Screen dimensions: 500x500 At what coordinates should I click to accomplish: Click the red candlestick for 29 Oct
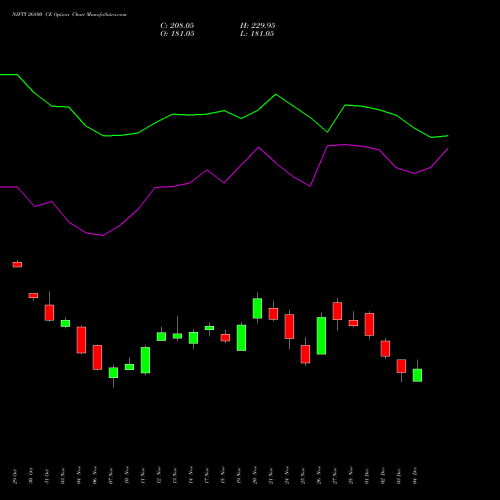[17, 264]
